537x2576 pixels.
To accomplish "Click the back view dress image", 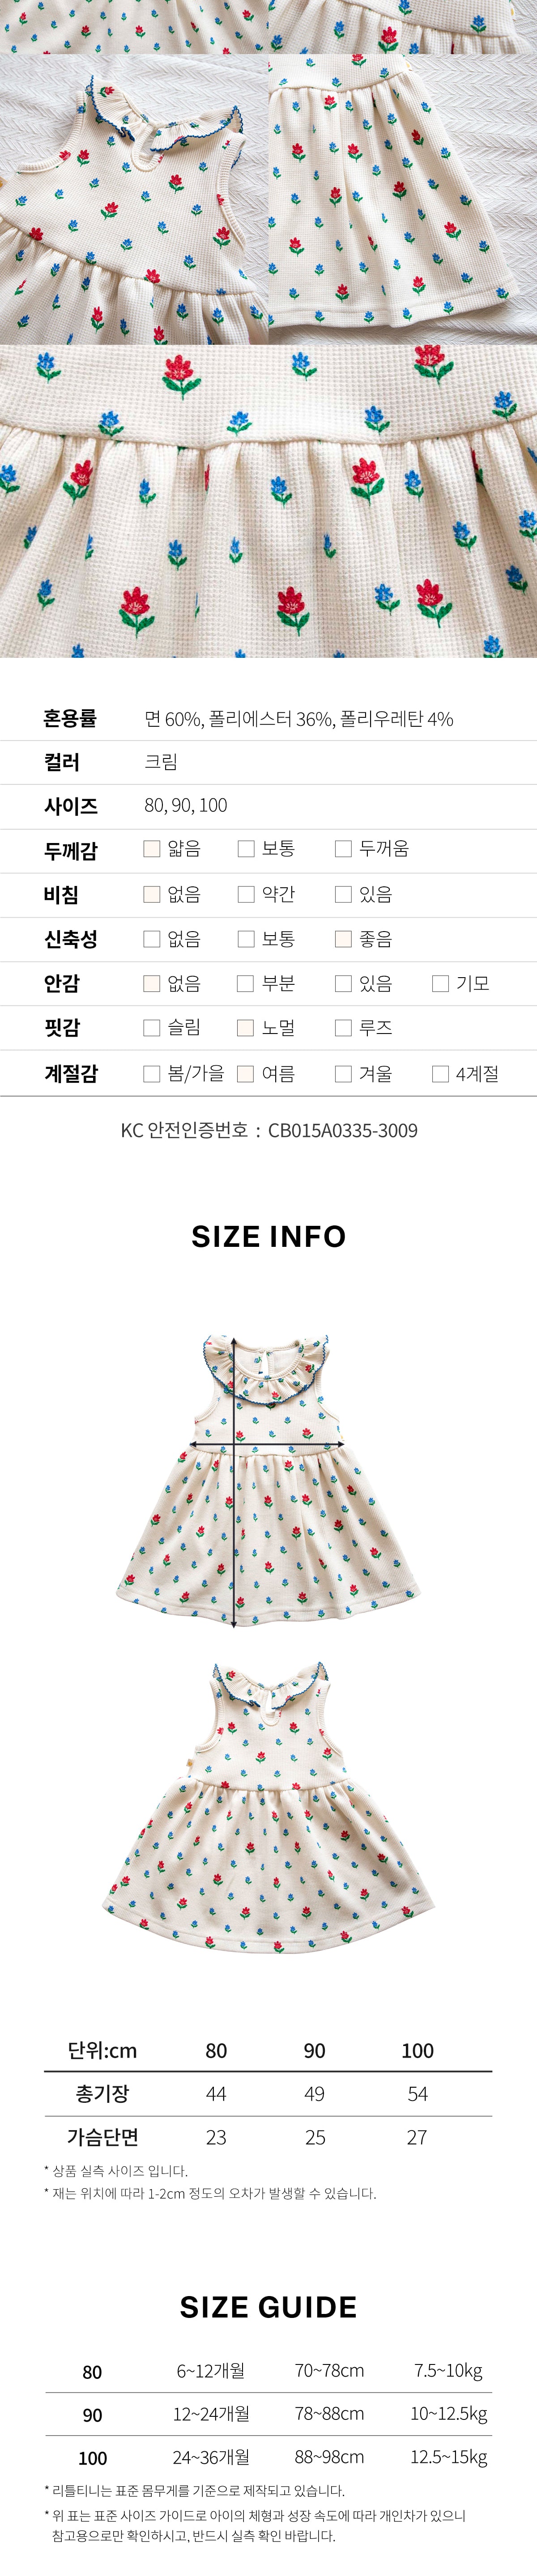I will pos(268,1809).
